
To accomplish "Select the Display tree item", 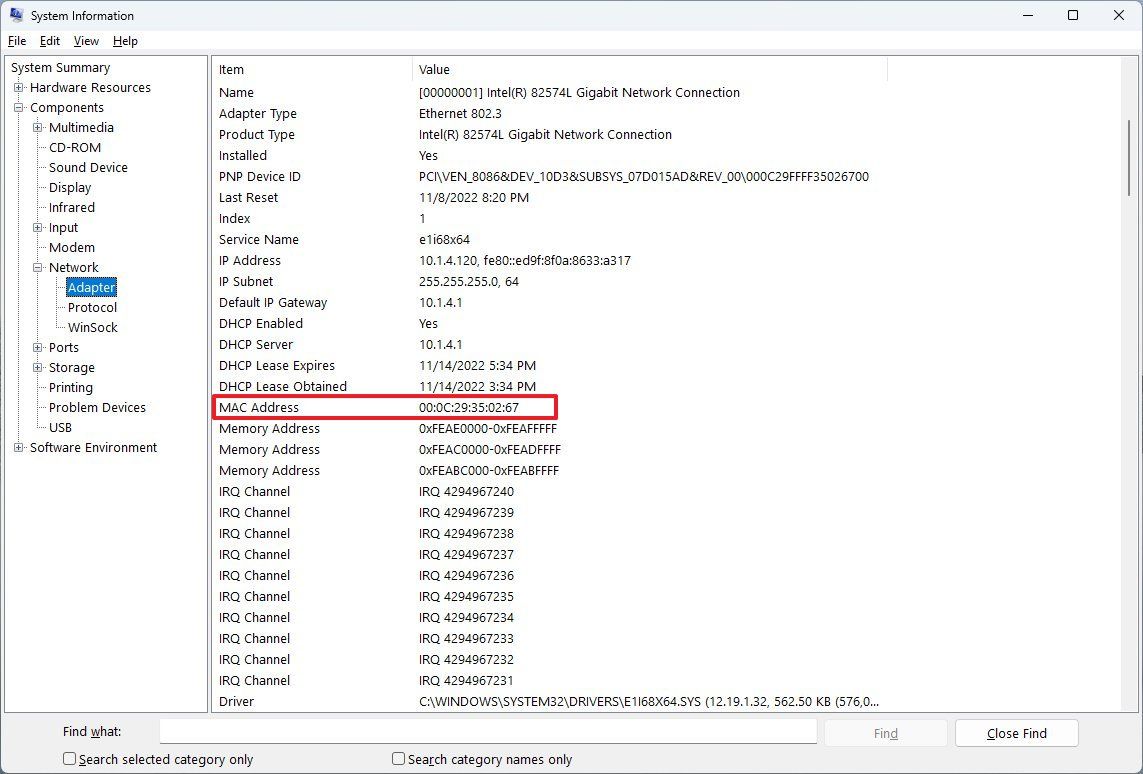I will point(70,187).
